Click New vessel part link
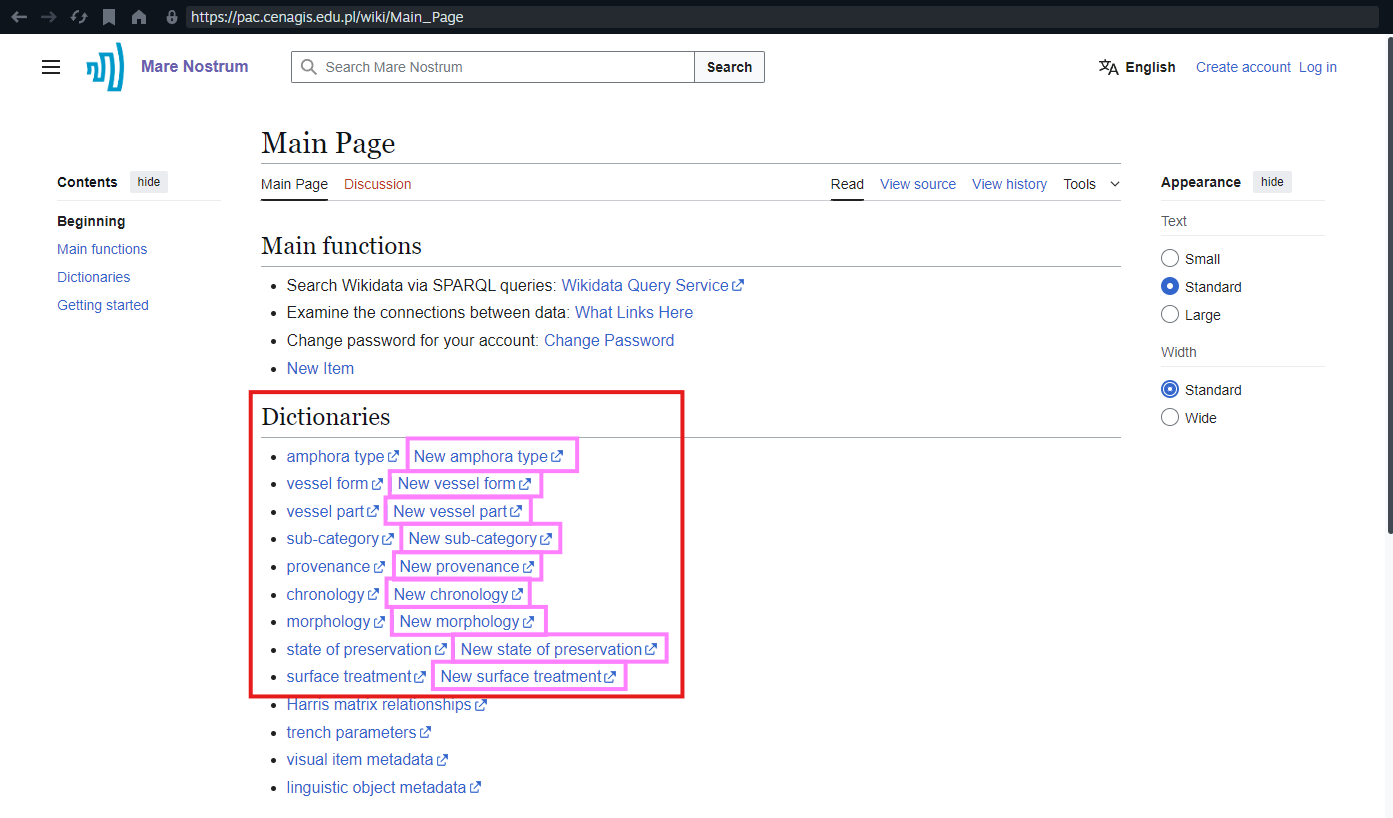 coord(457,511)
